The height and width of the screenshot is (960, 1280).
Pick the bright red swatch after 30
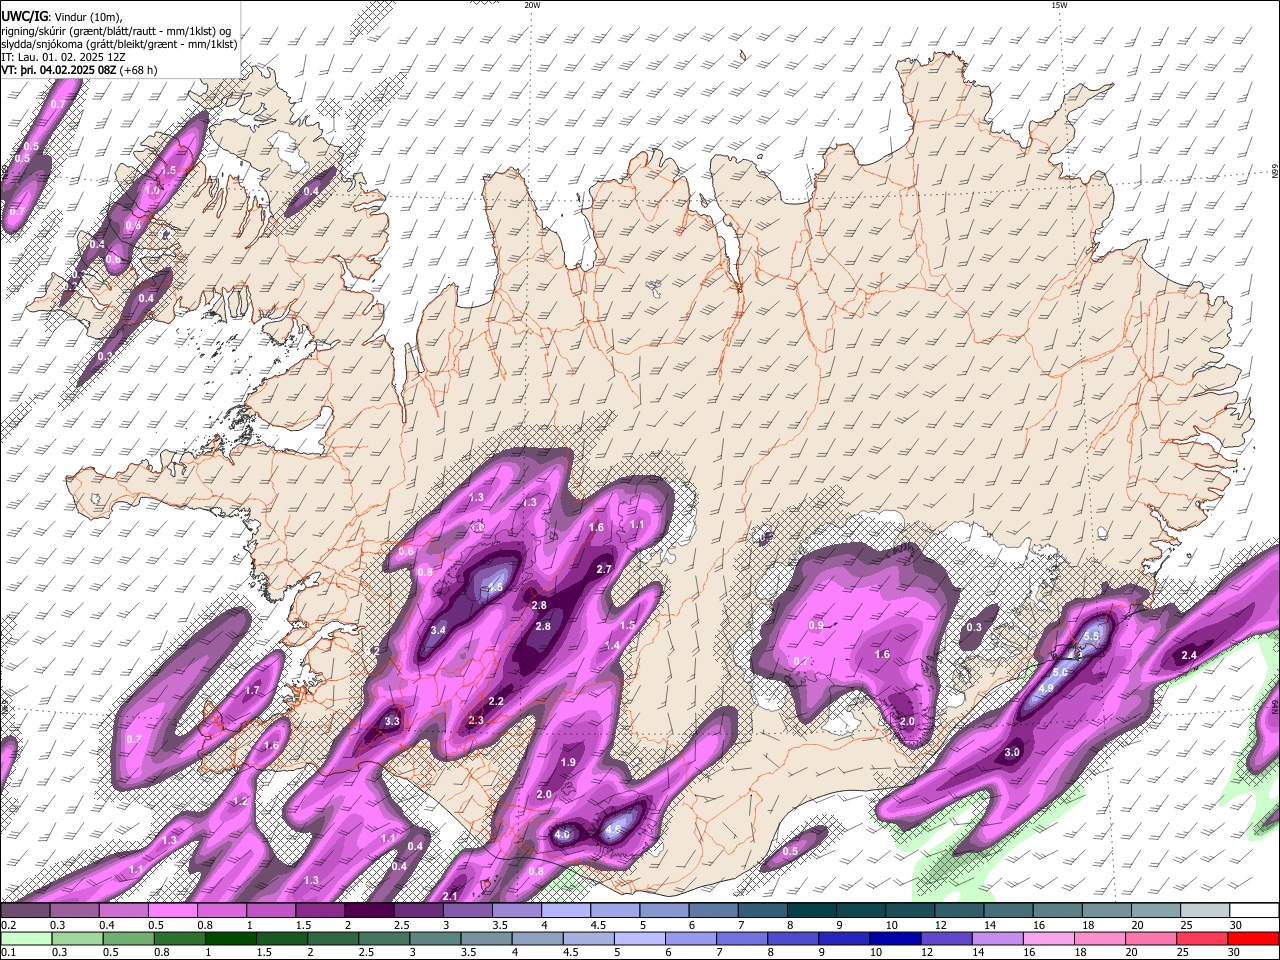(x=1253, y=939)
